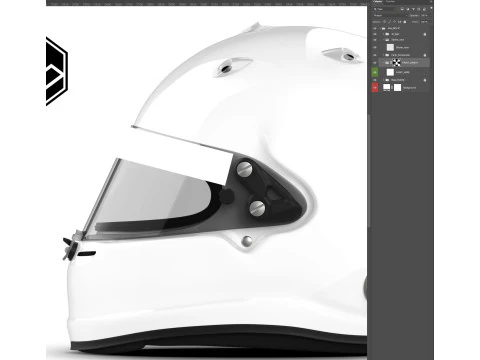Expand the selected masked group folder
The height and width of the screenshot is (360, 480).
click(x=383, y=63)
